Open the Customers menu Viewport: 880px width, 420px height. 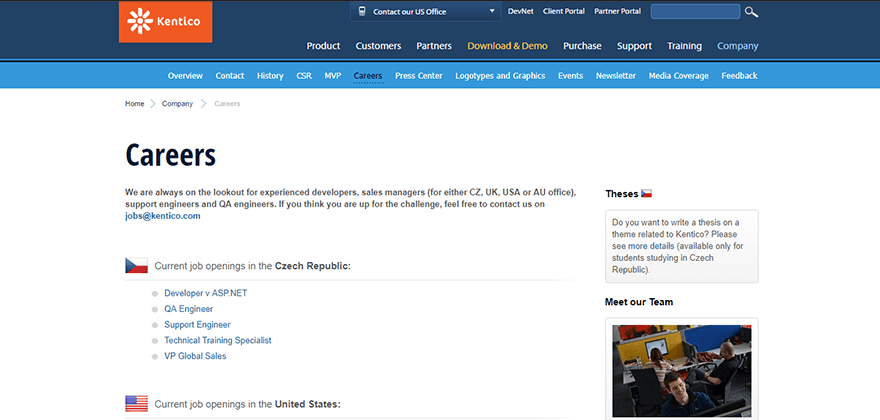(x=378, y=46)
